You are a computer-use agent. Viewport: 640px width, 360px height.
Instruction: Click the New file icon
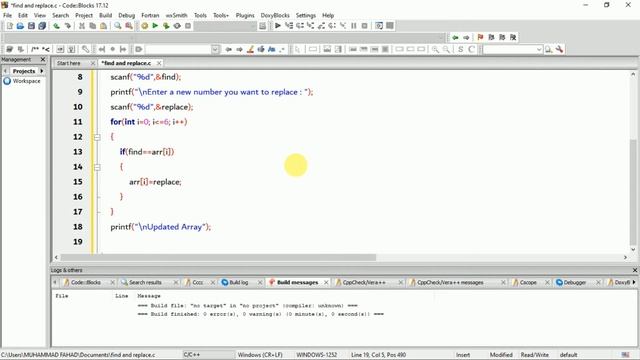tap(9, 26)
